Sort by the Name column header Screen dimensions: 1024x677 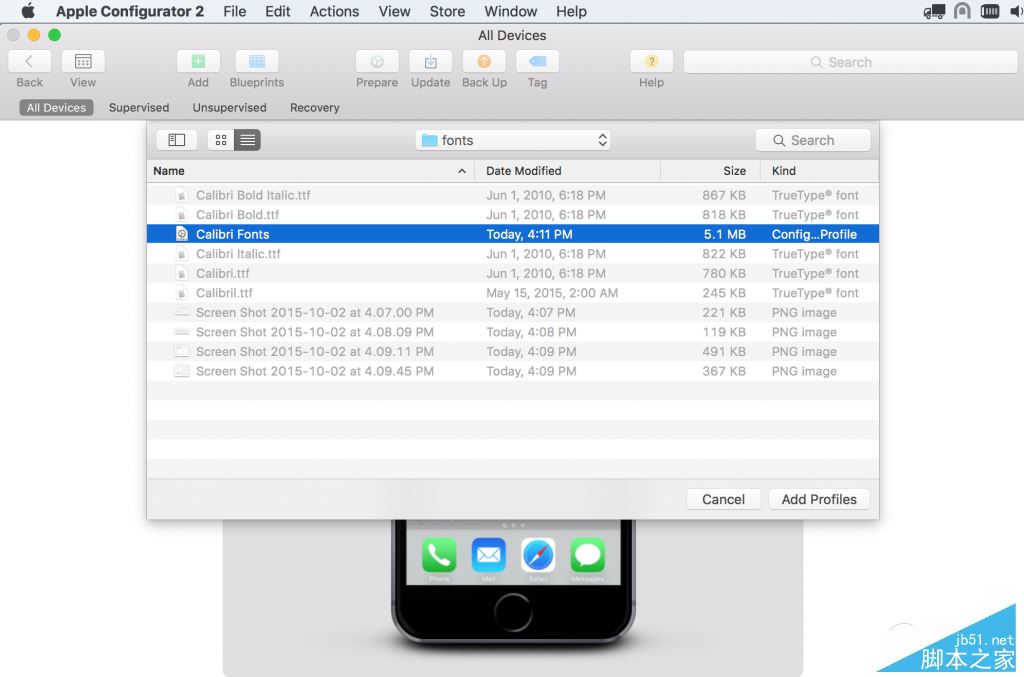pos(310,170)
